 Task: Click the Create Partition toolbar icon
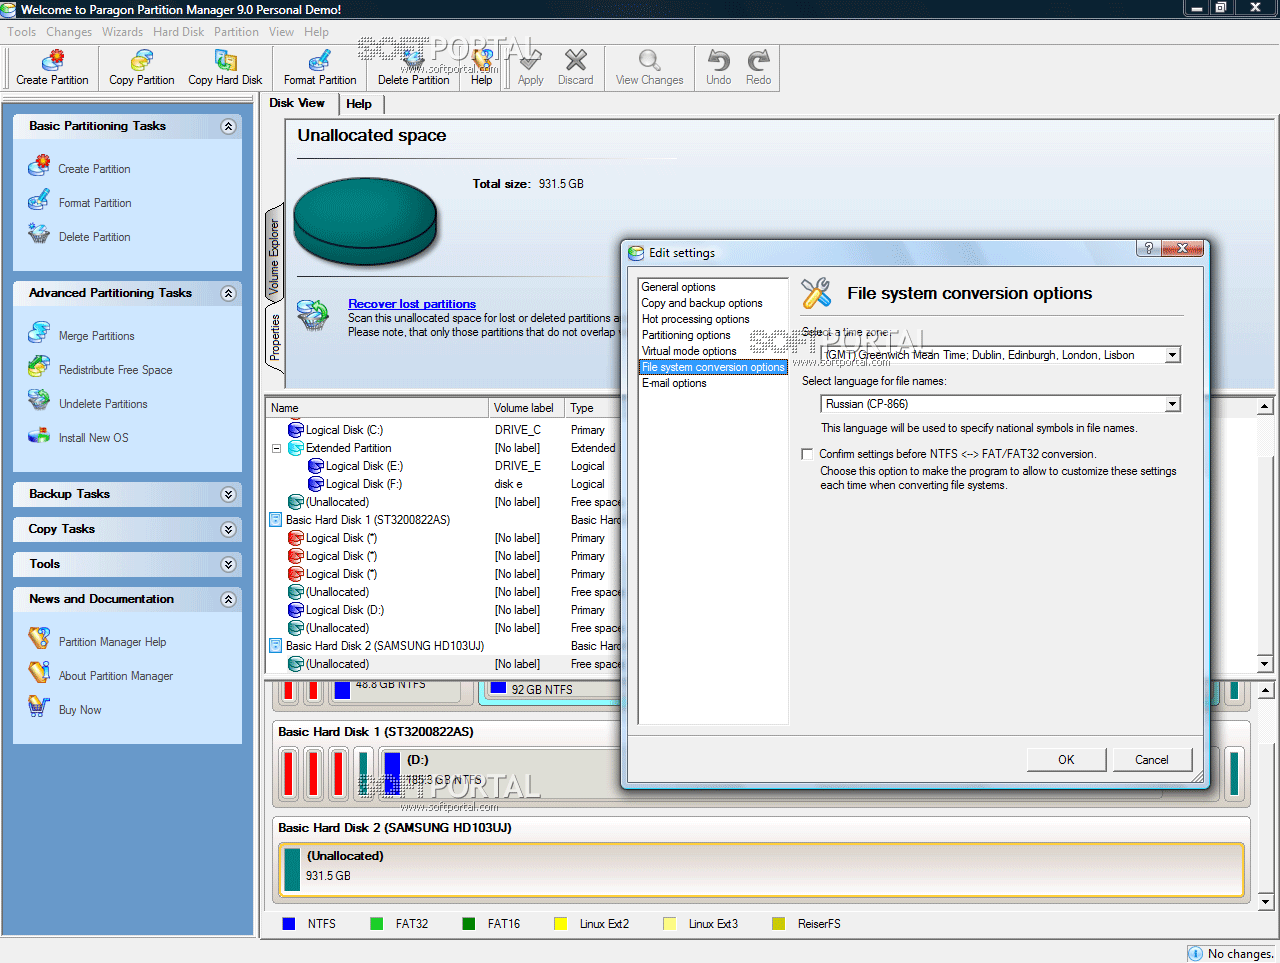coord(52,60)
